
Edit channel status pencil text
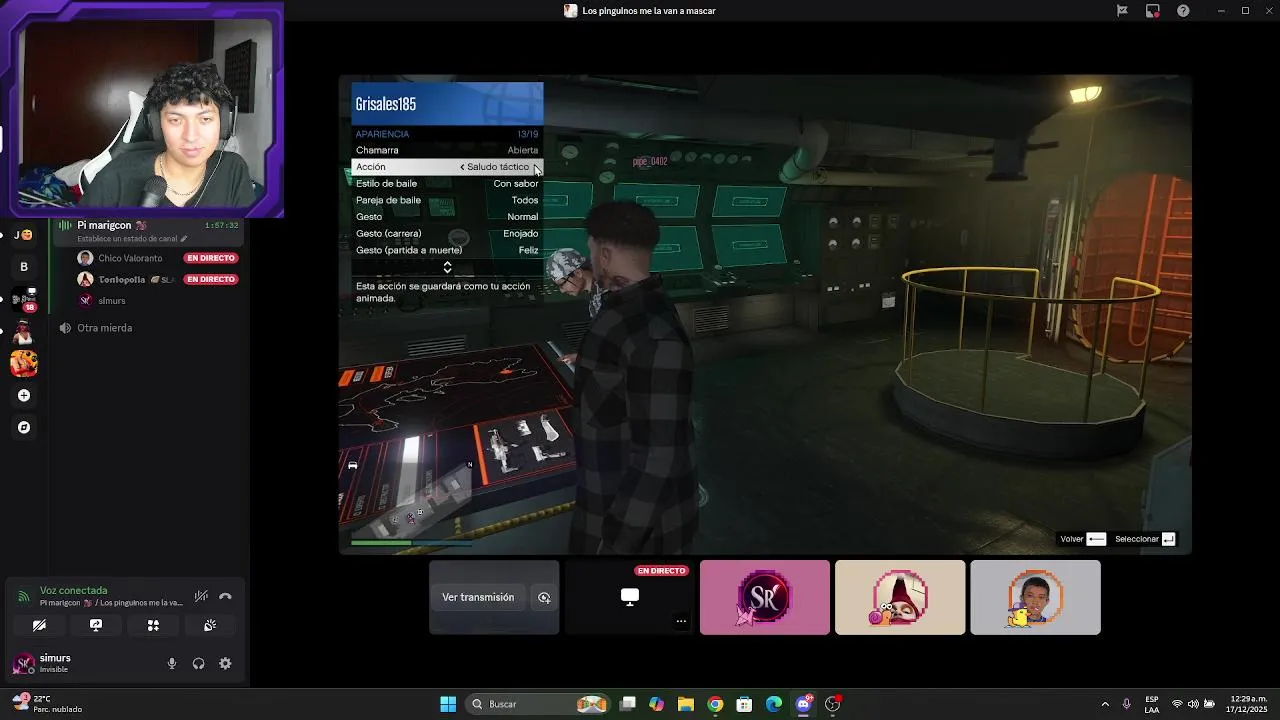tap(132, 239)
